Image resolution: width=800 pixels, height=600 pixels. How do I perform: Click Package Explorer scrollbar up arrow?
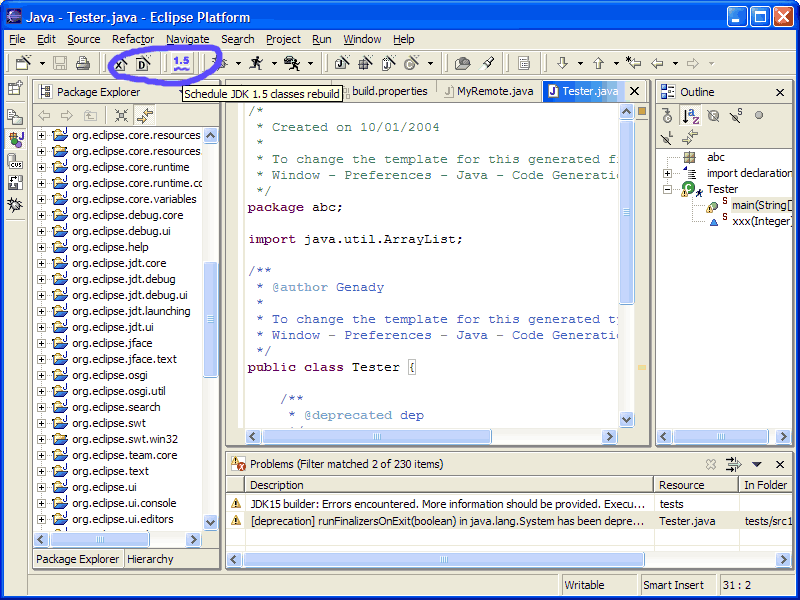coord(210,135)
